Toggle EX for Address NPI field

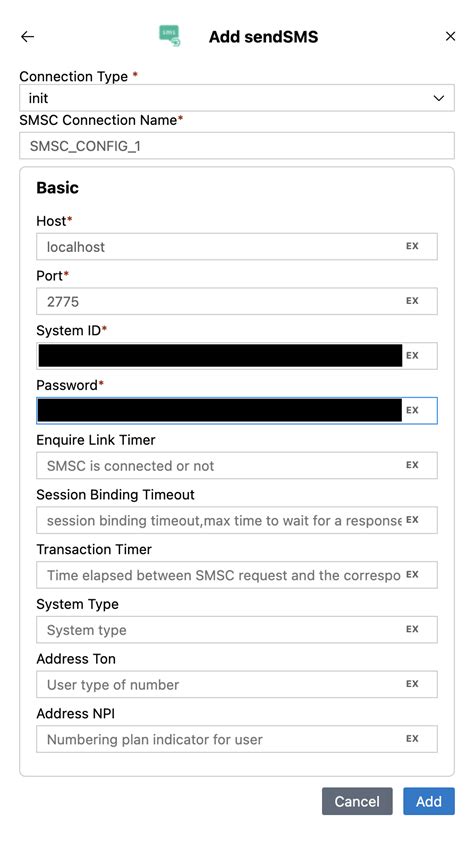(x=412, y=738)
